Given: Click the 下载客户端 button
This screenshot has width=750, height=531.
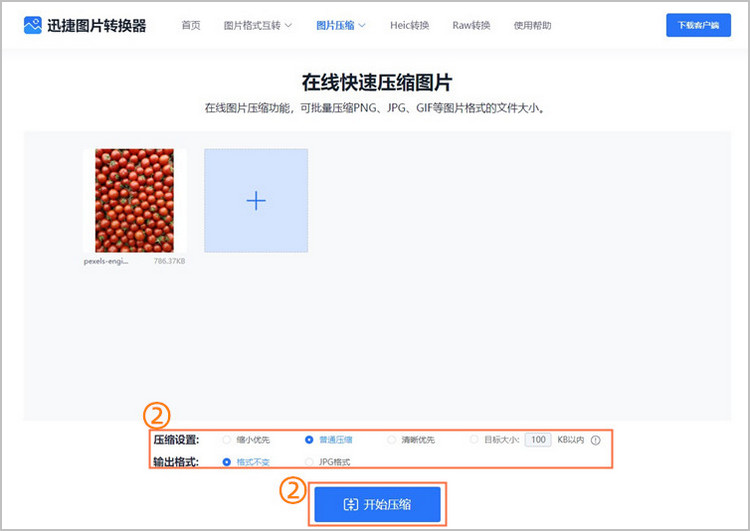Looking at the screenshot, I should 698,25.
